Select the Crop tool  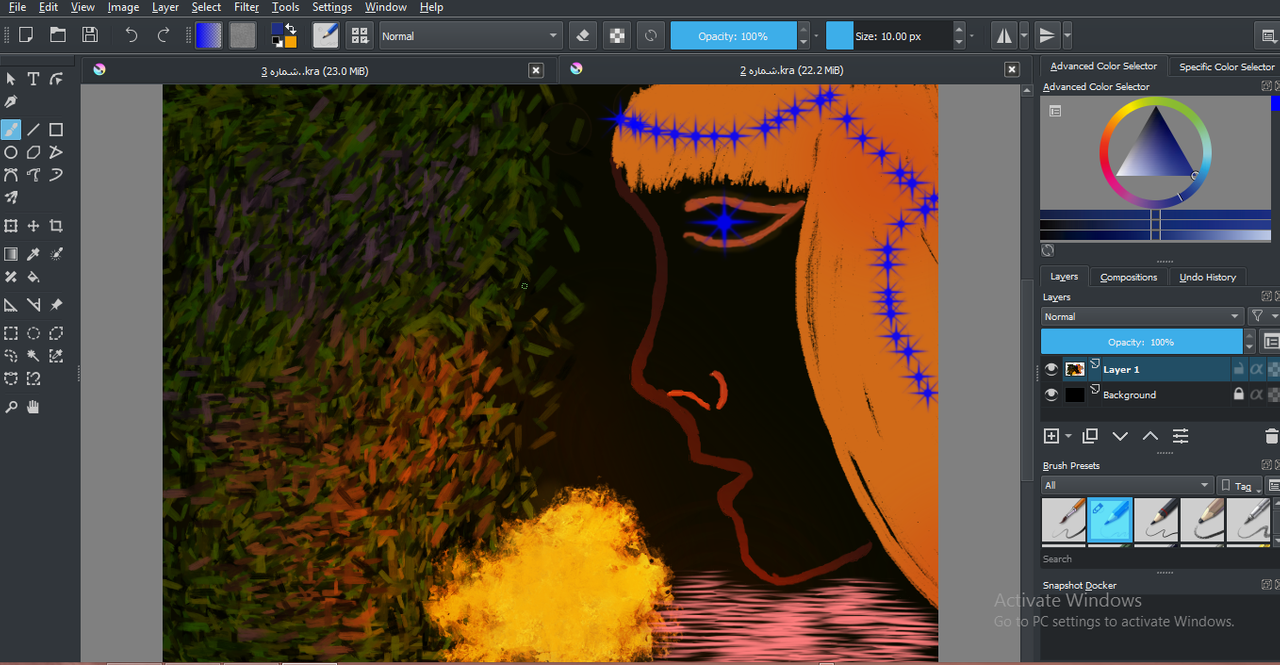point(56,226)
